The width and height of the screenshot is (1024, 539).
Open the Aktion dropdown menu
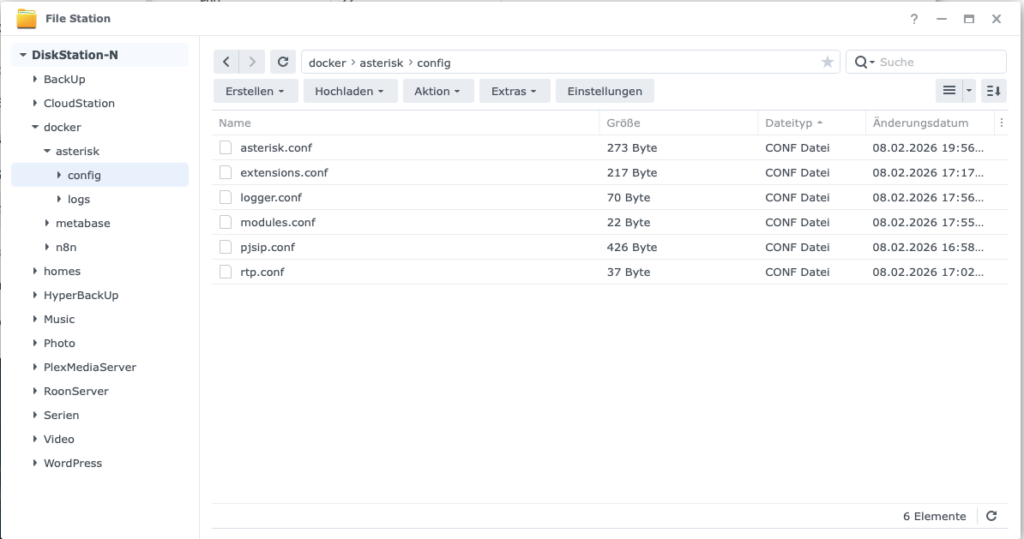coord(436,91)
